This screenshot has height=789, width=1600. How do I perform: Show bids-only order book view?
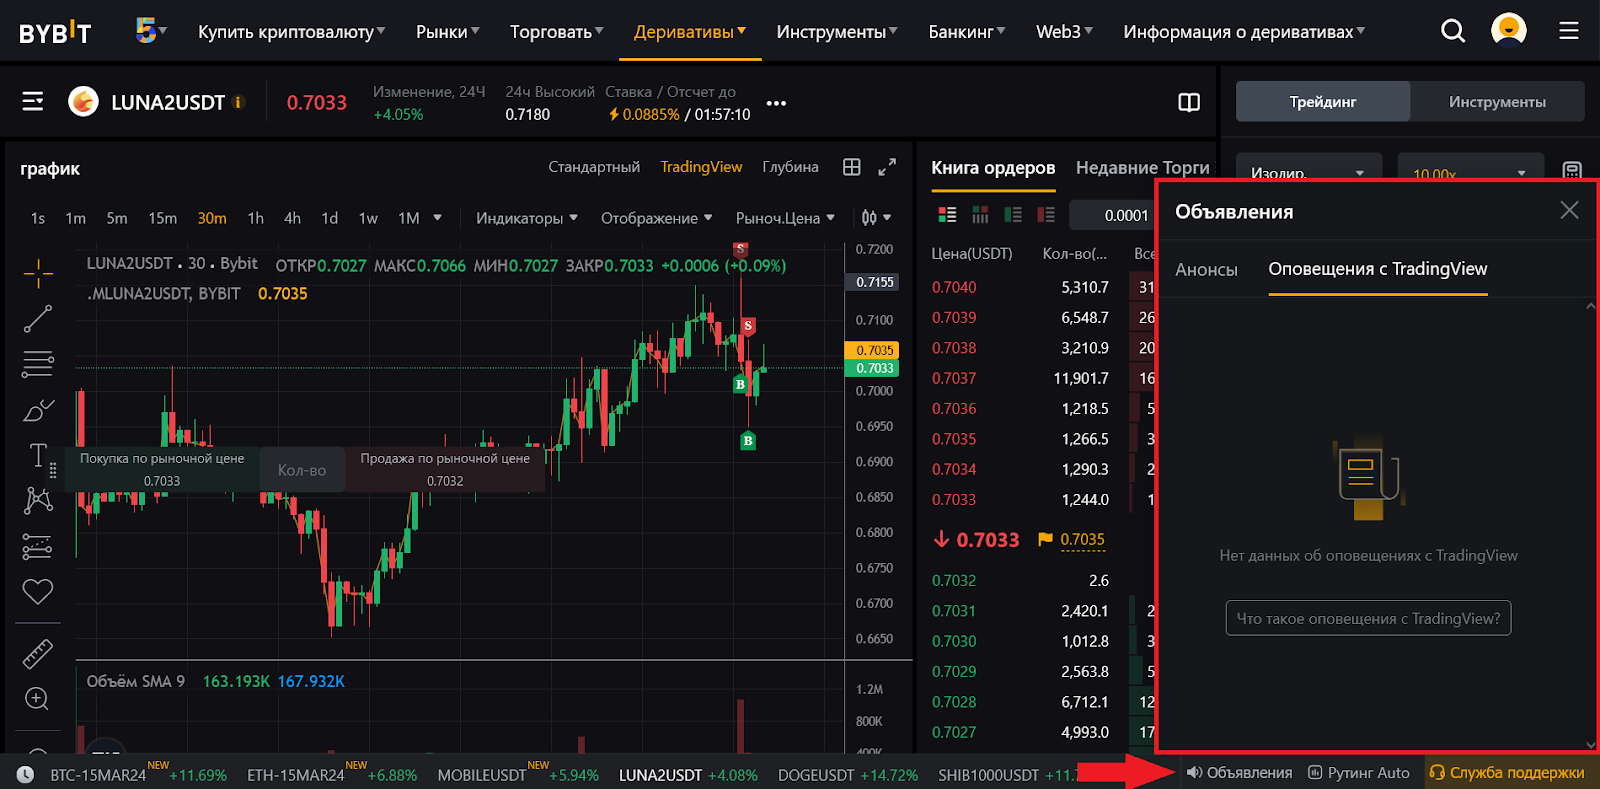click(x=1013, y=214)
